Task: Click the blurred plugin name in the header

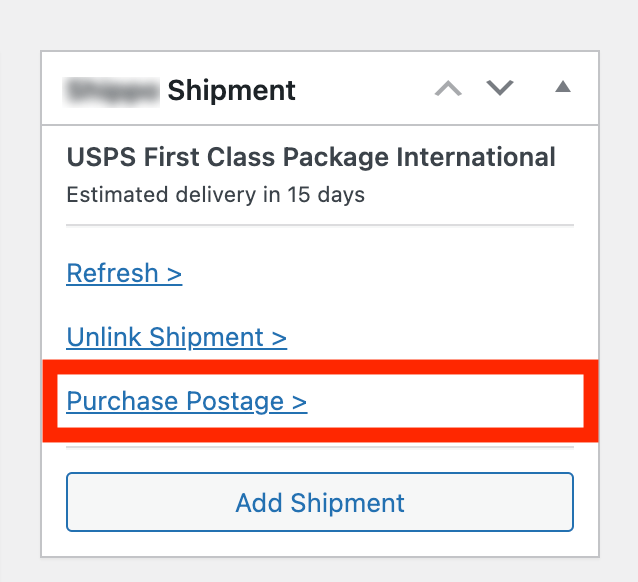Action: (112, 90)
